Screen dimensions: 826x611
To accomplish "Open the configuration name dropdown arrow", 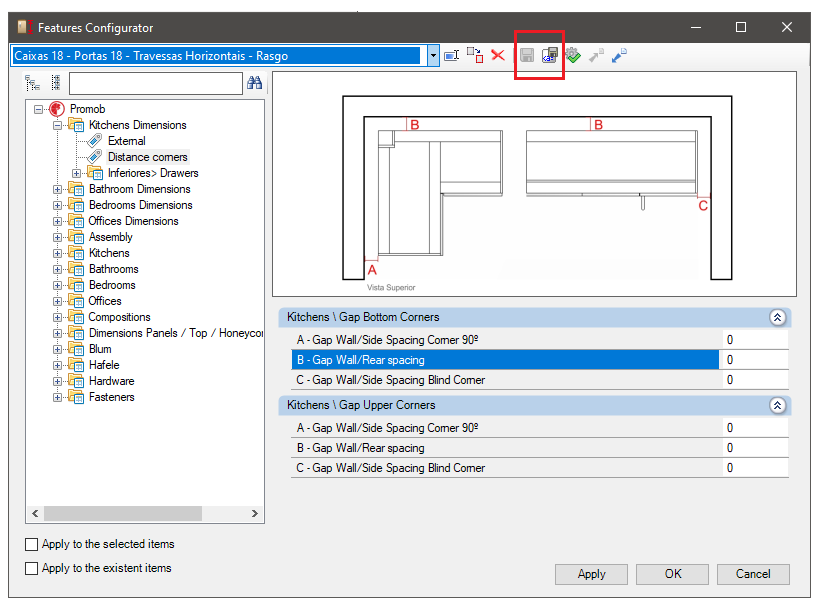I will coord(433,55).
